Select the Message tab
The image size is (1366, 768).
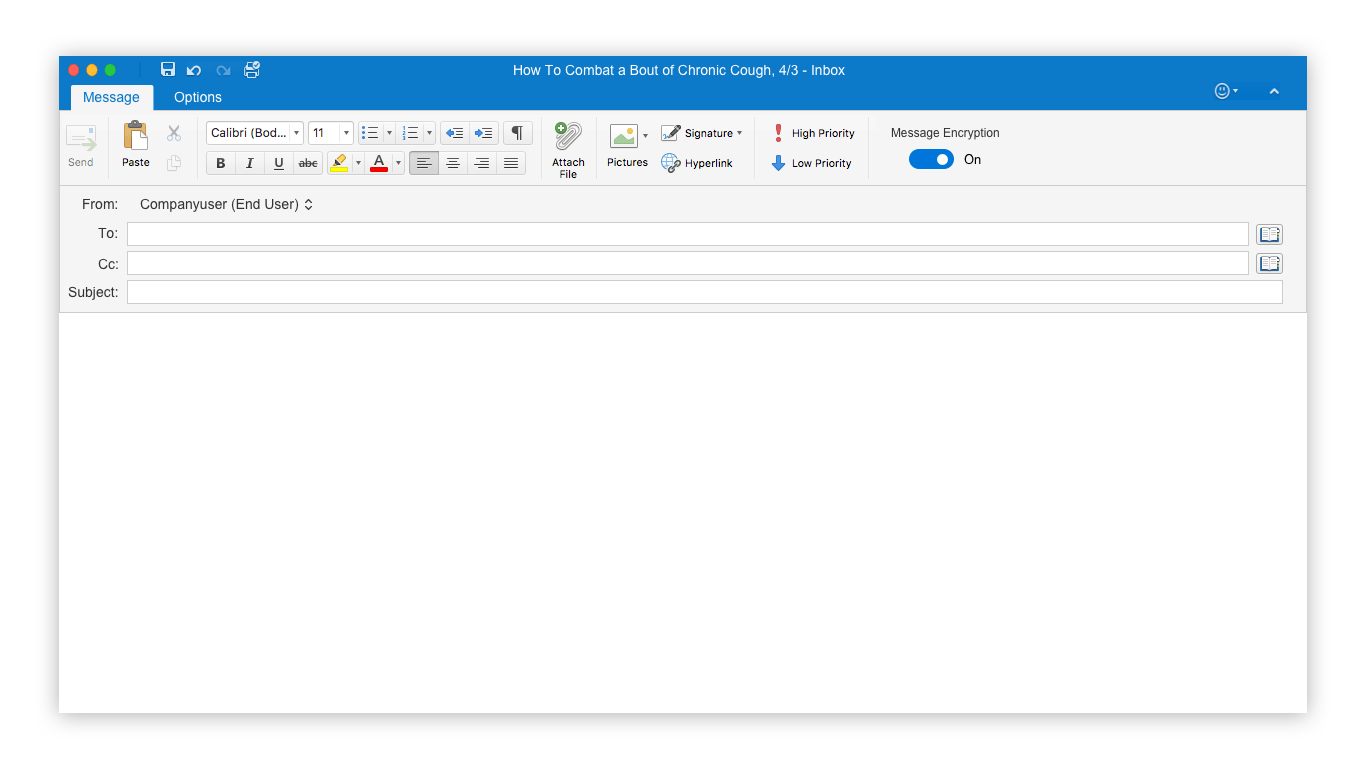click(111, 97)
